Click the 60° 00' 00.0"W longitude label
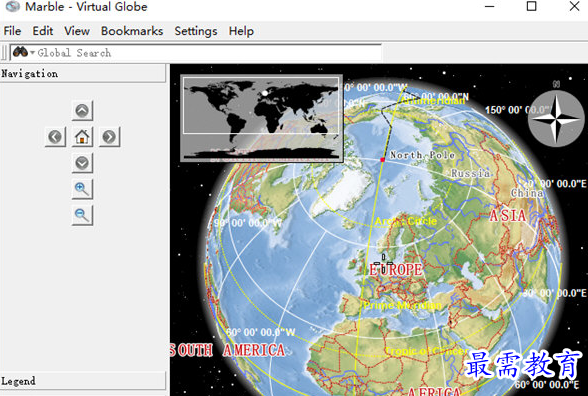588x396 pixels. coord(261,332)
